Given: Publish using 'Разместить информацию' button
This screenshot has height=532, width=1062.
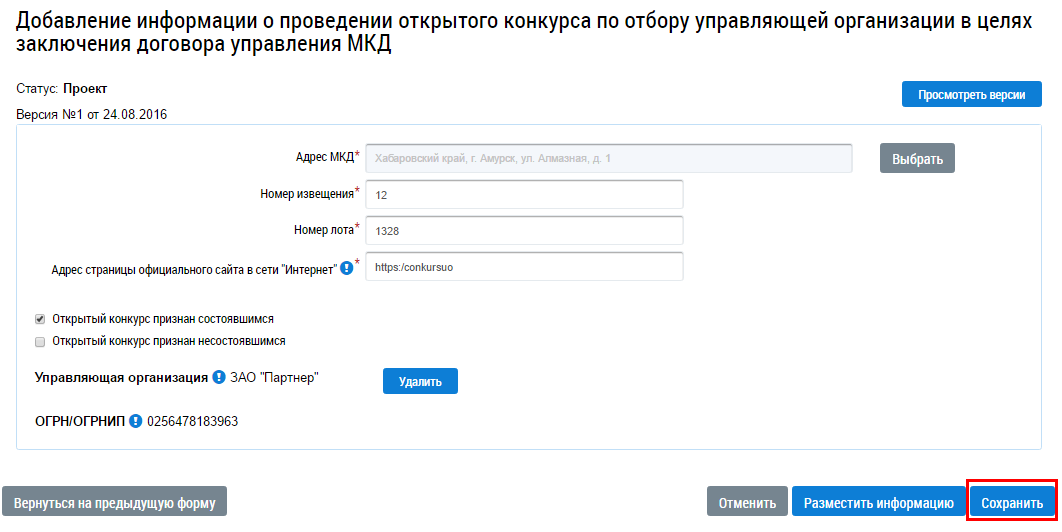Looking at the screenshot, I should click(x=879, y=502).
